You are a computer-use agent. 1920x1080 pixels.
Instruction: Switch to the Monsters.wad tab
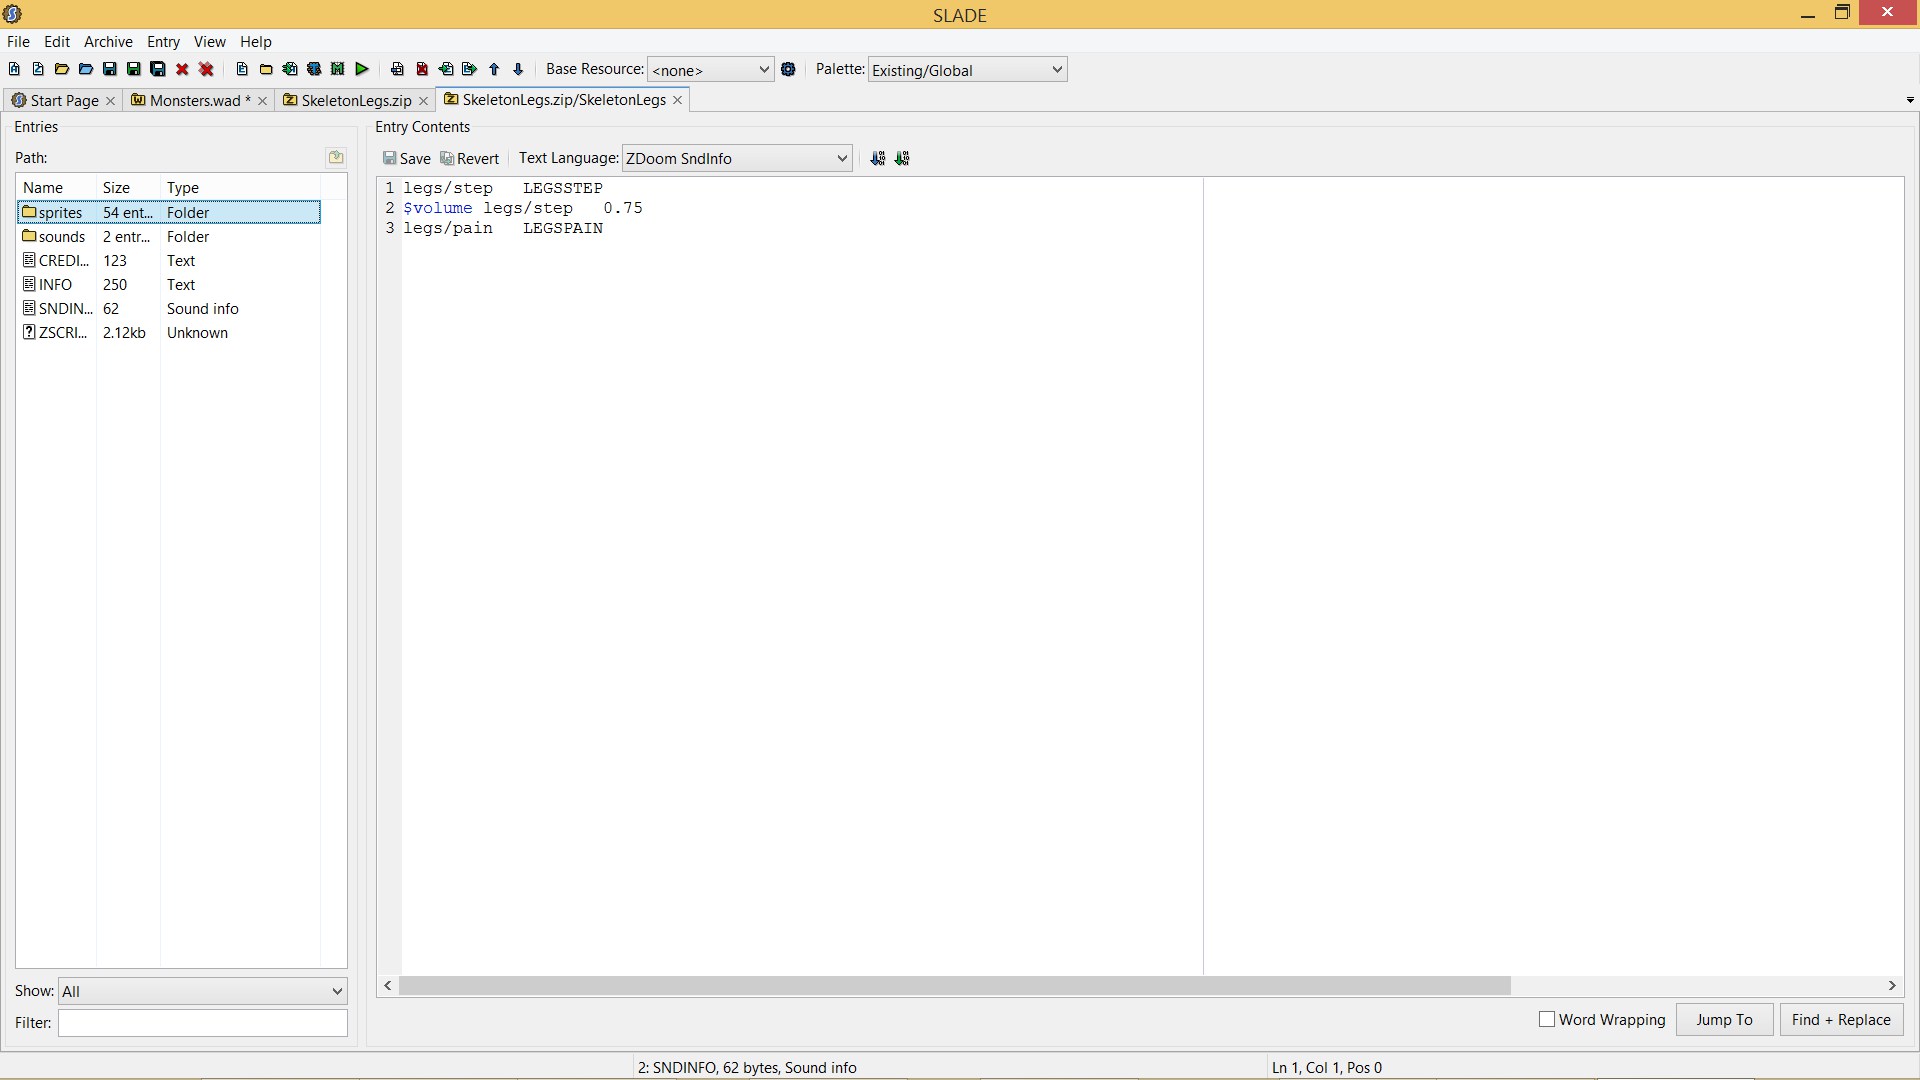195,100
